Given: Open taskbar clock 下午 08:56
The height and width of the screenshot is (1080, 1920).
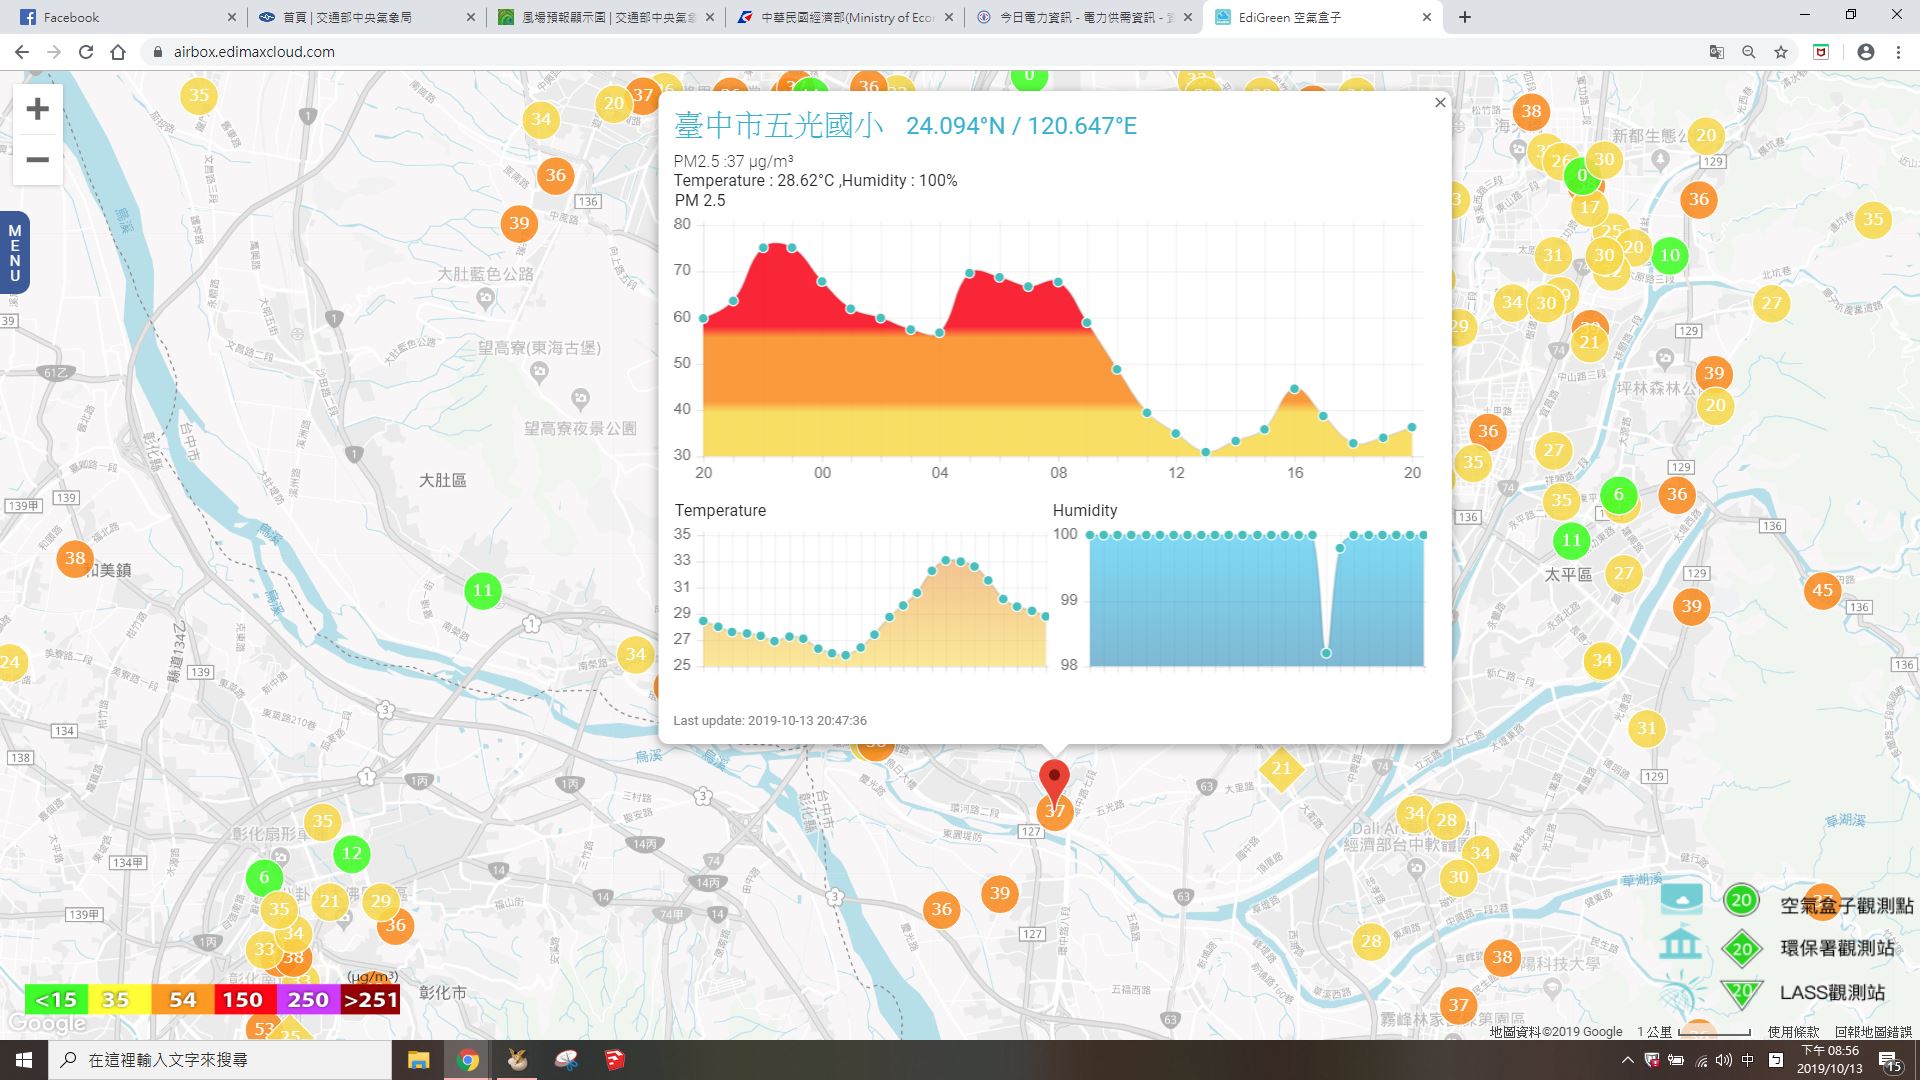Looking at the screenshot, I should pos(1829,1060).
